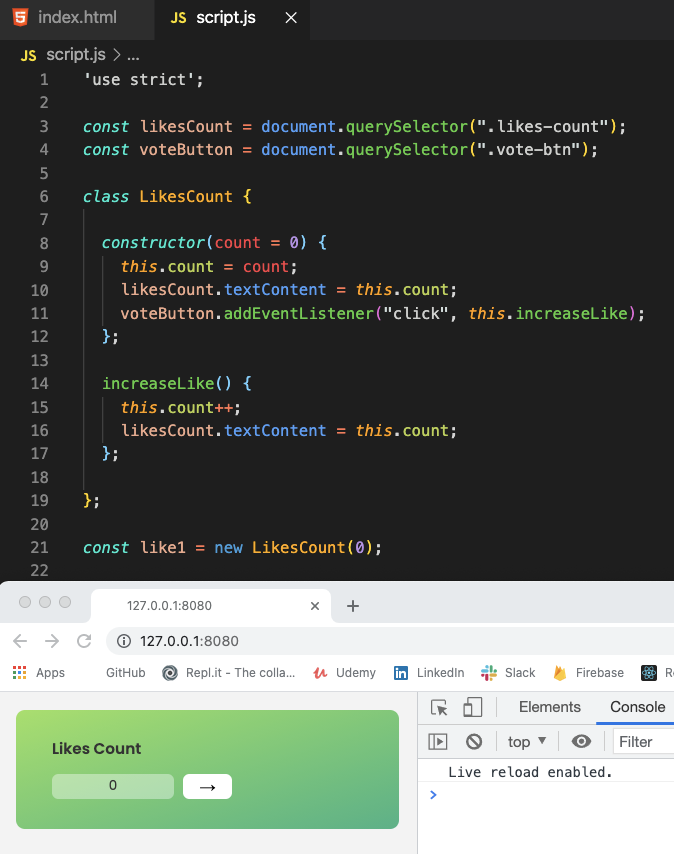The width and height of the screenshot is (674, 854).
Task: Open the React bookmark icon
Action: click(x=649, y=673)
